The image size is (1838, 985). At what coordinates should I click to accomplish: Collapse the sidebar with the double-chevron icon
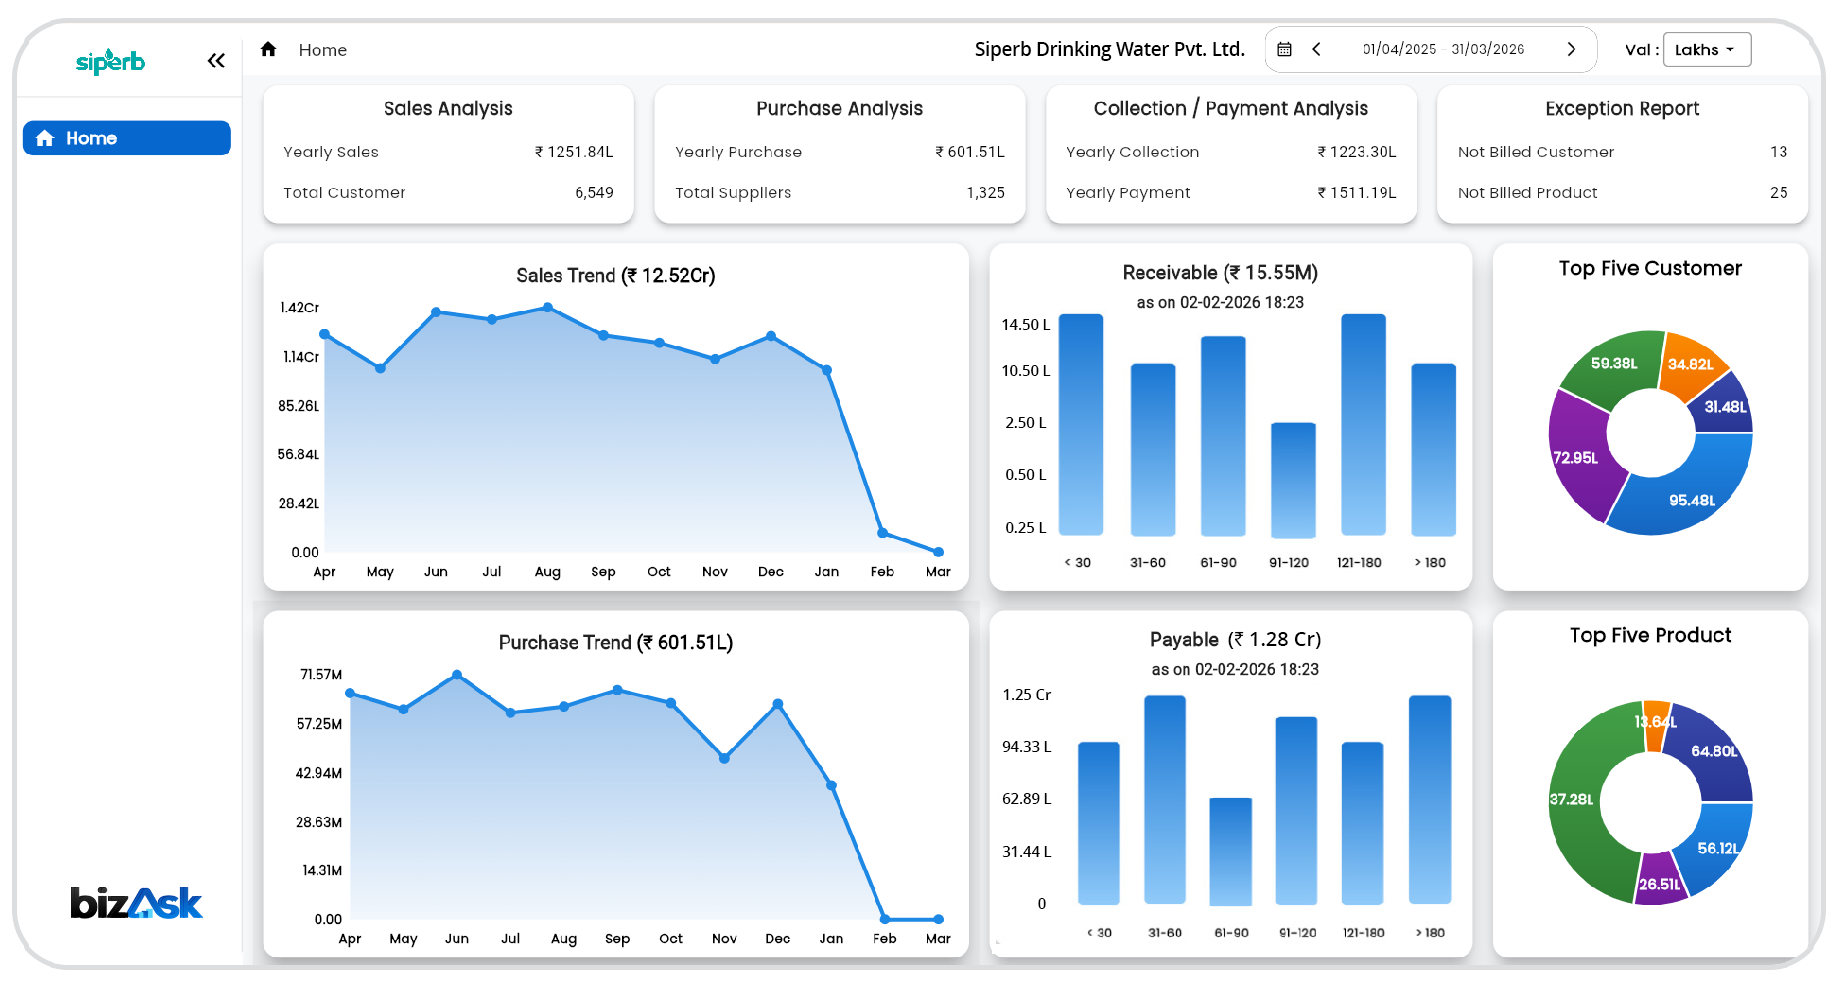tap(216, 61)
